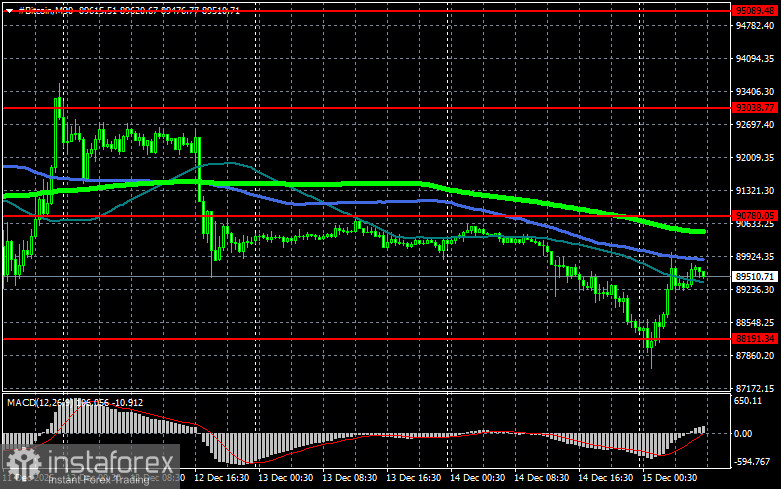The width and height of the screenshot is (781, 489).
Task: Click the 88548.25 price scale value
Action: (x=755, y=323)
